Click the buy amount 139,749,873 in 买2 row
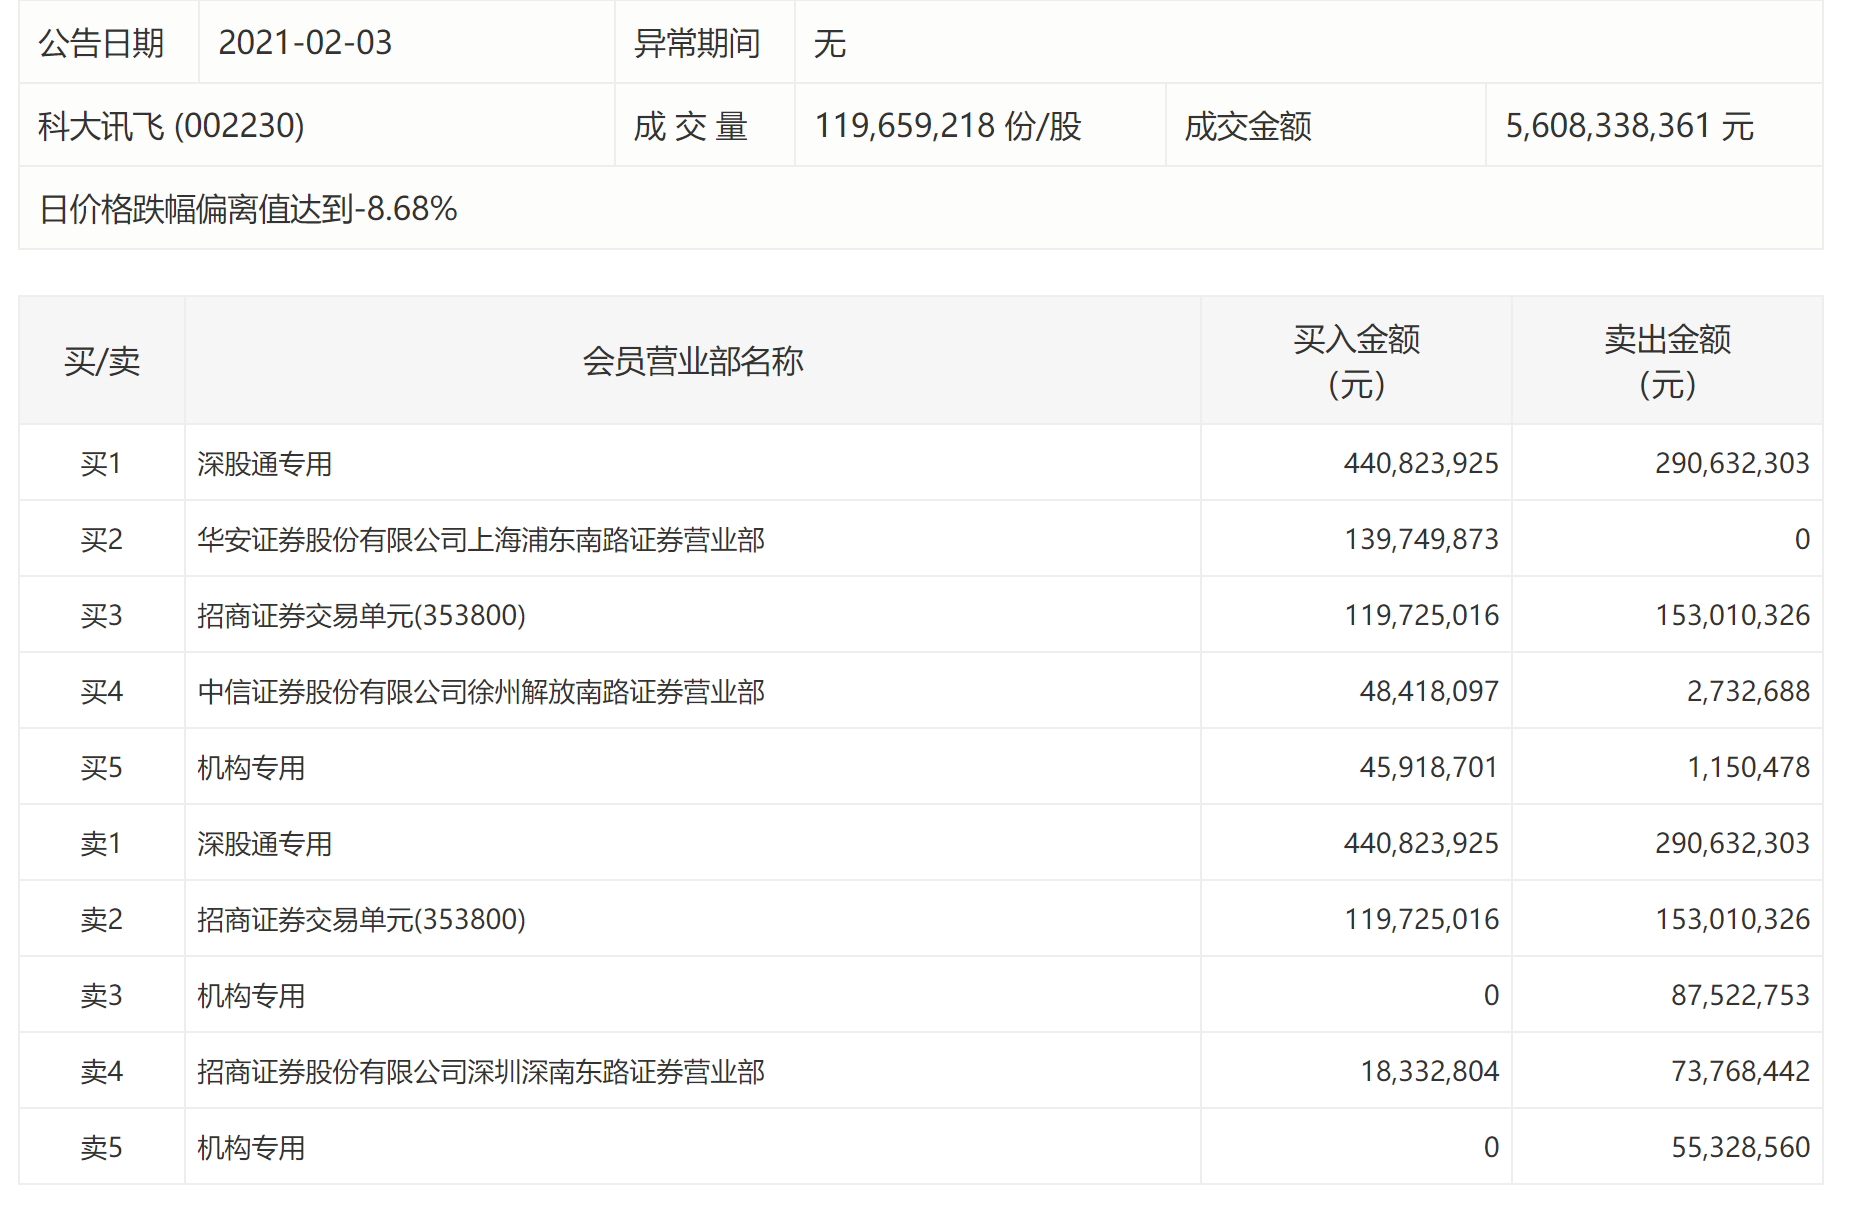Screen dimensions: 1853x1210 [x=1421, y=540]
